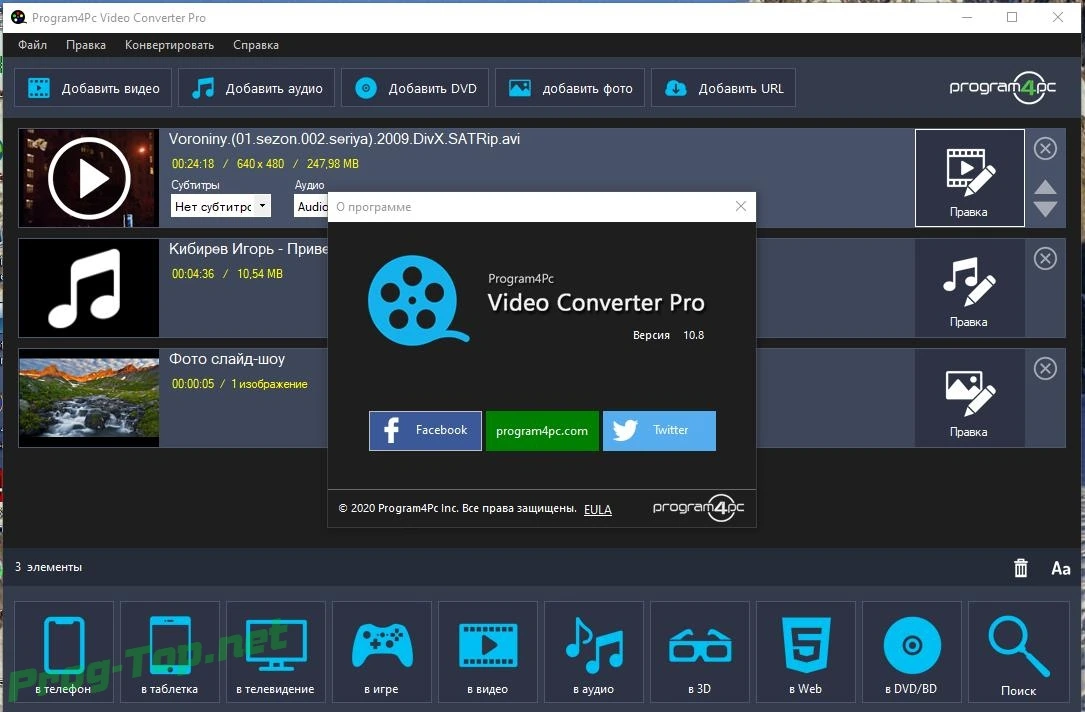
Task: Choose в таблетка output format
Action: coord(170,652)
